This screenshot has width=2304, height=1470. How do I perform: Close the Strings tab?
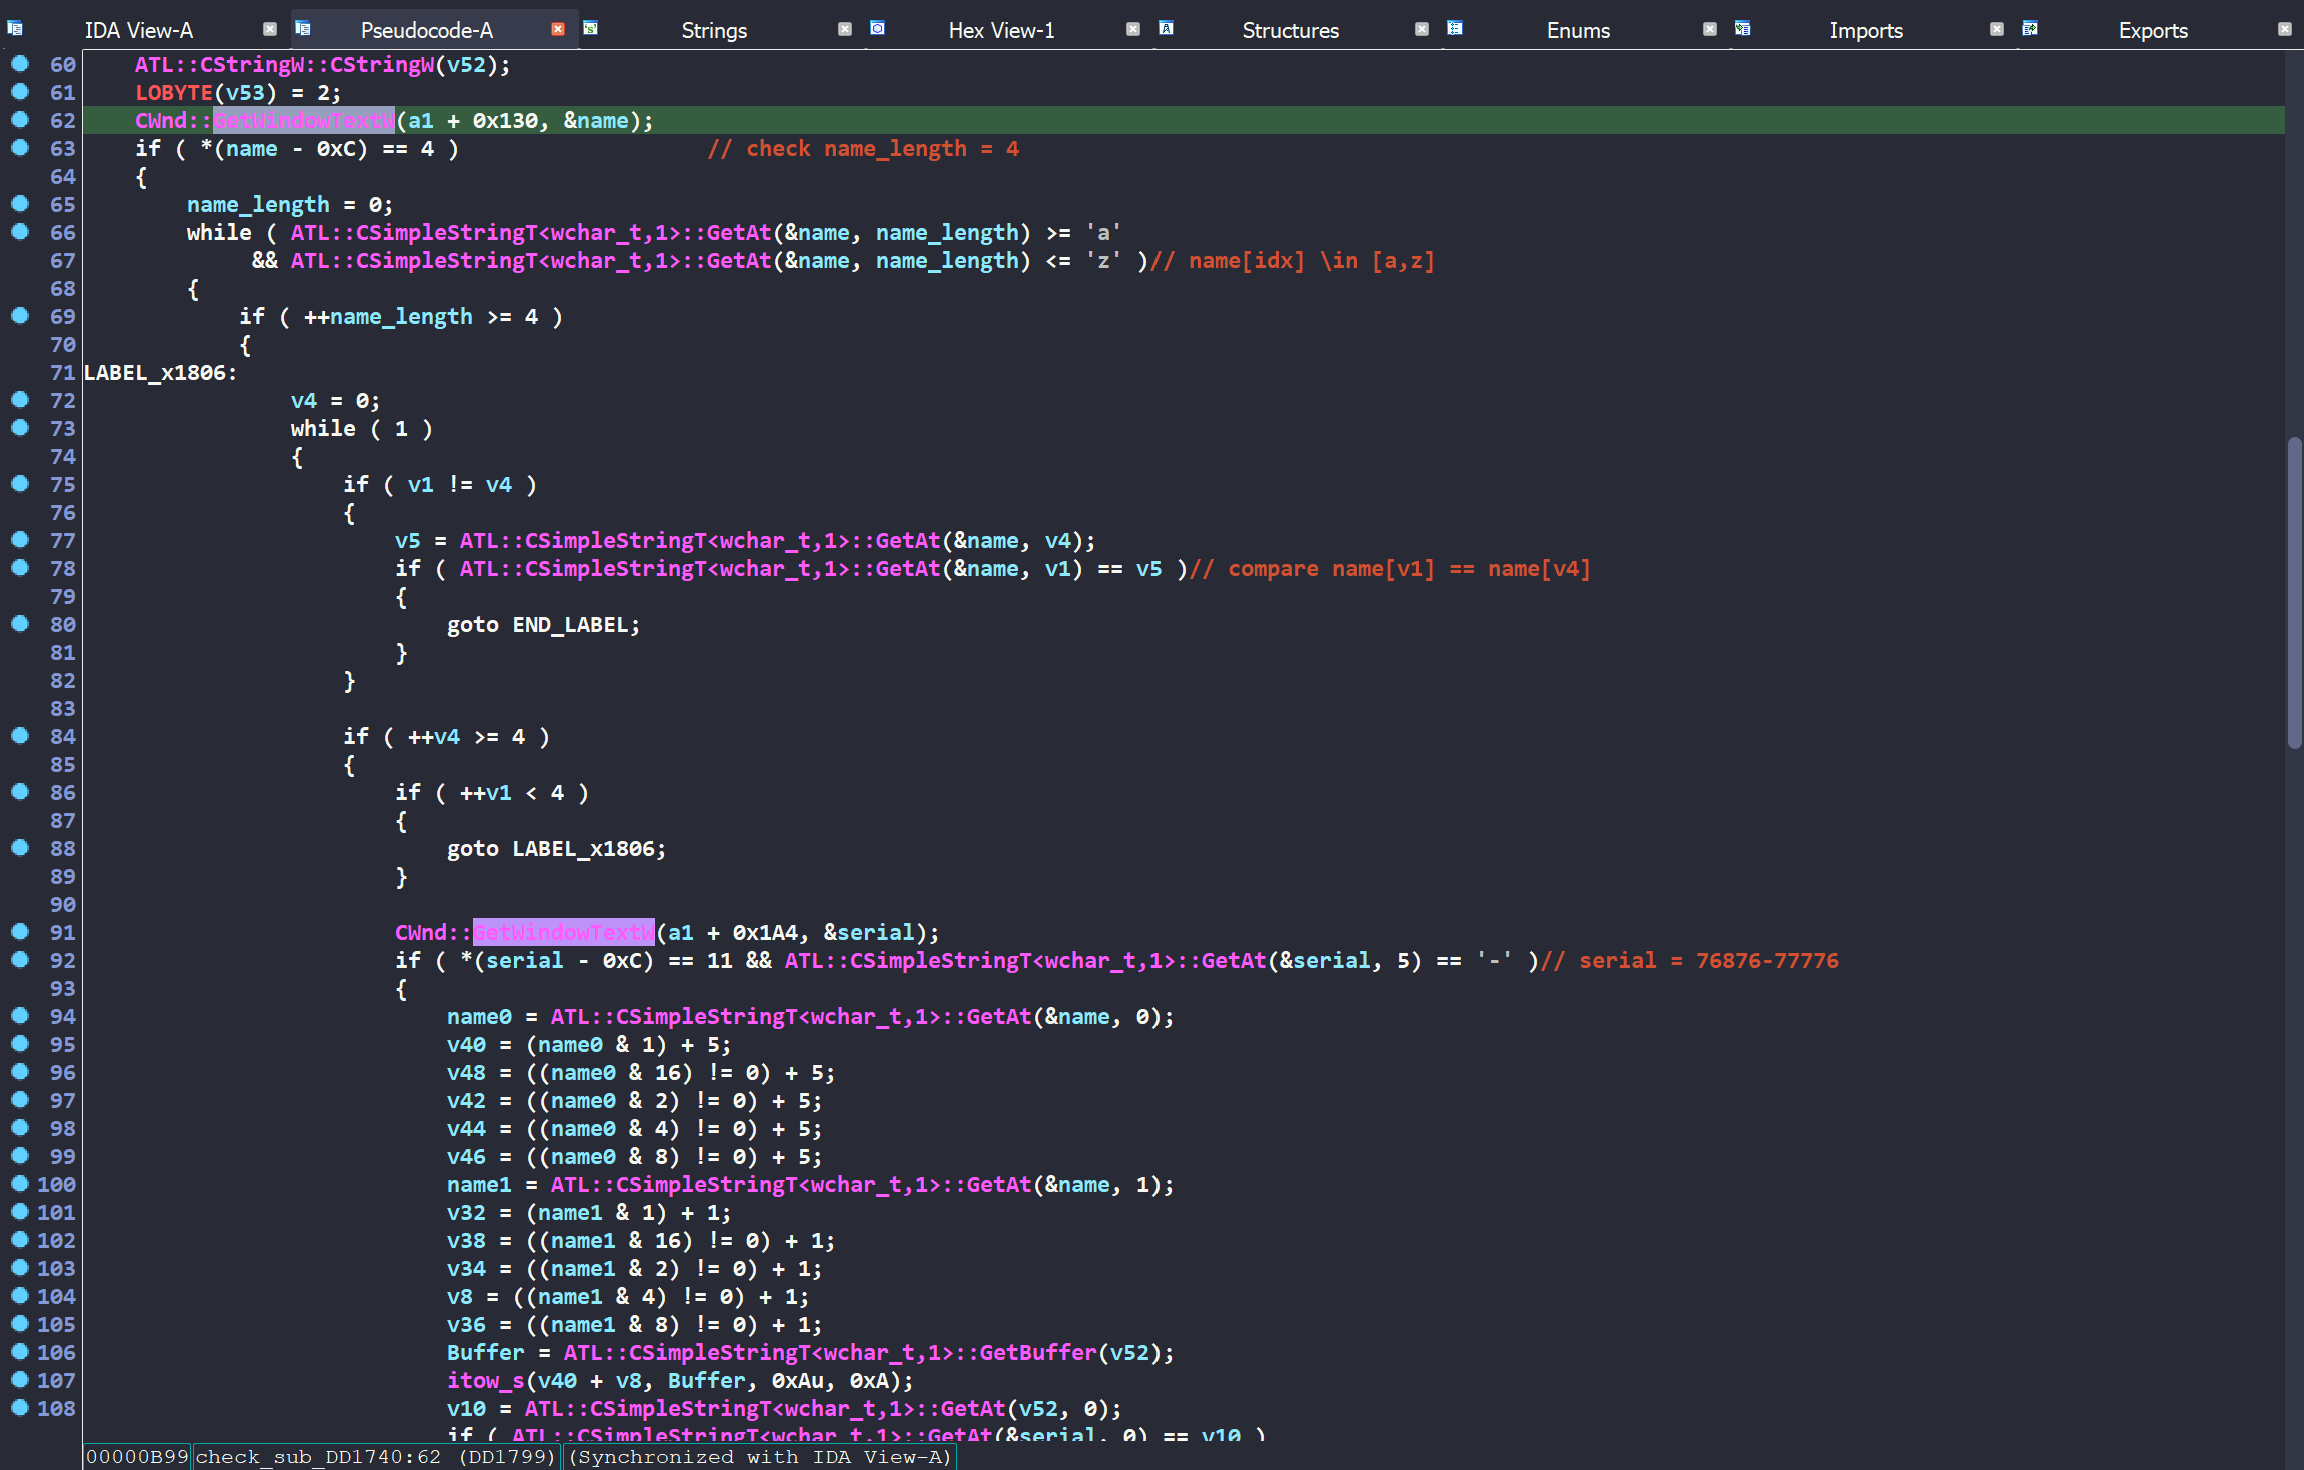[845, 29]
